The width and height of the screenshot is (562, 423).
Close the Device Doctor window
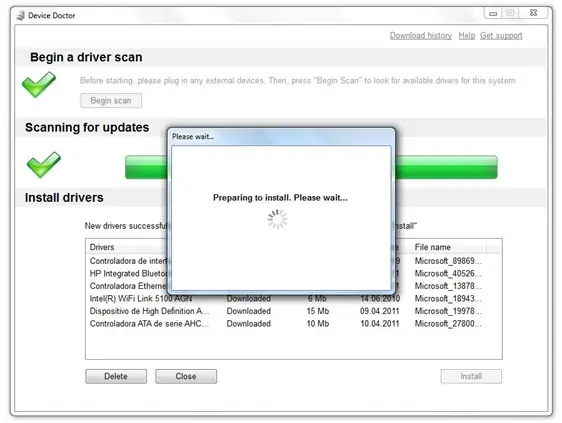pyautogui.click(x=533, y=13)
